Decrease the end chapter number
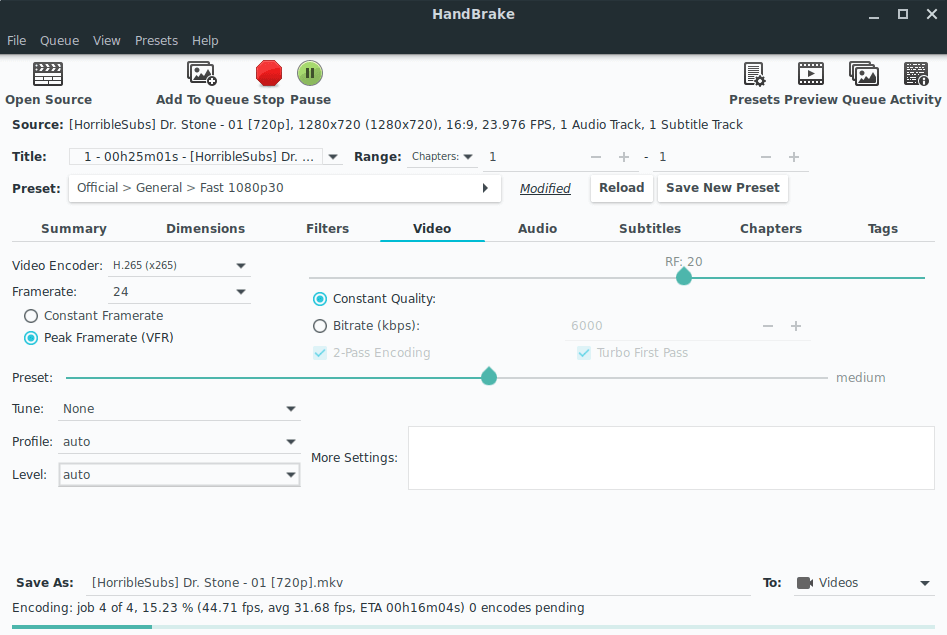Screen dimensions: 947x635 click(x=766, y=157)
